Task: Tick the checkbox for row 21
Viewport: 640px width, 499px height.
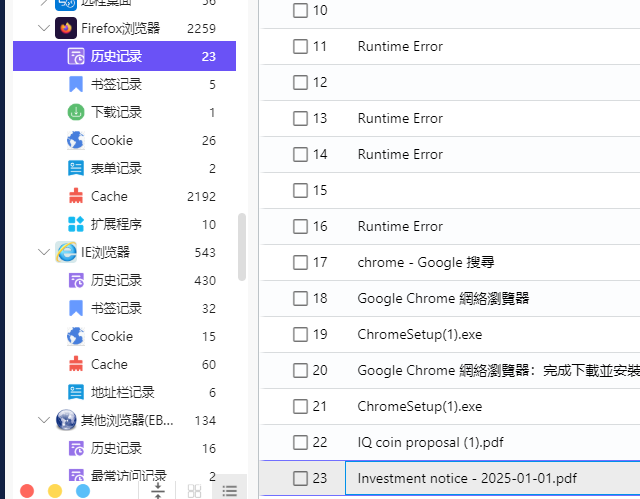Action: point(300,406)
